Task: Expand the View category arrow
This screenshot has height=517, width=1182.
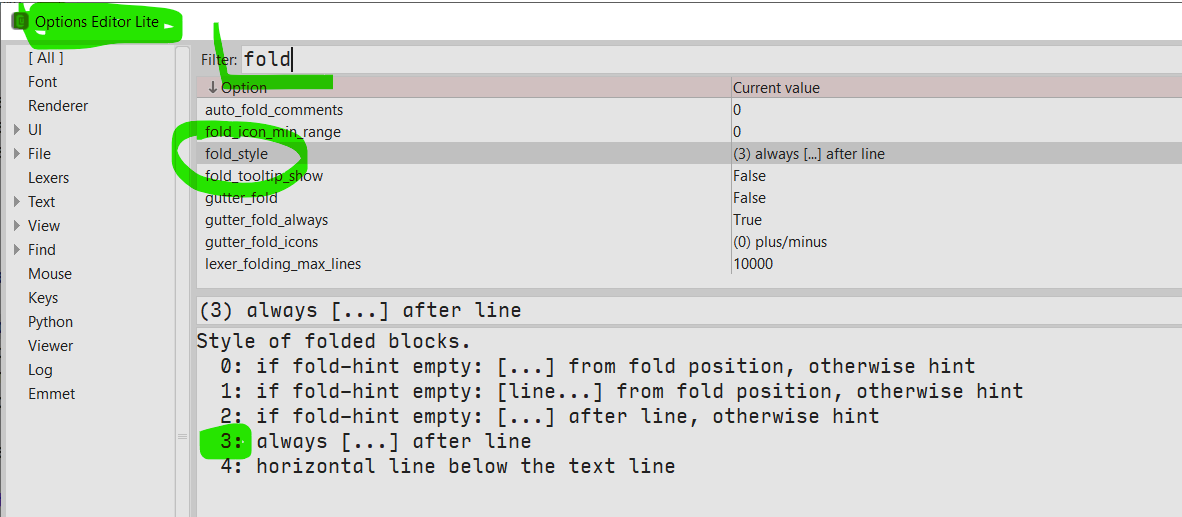Action: click(x=18, y=226)
